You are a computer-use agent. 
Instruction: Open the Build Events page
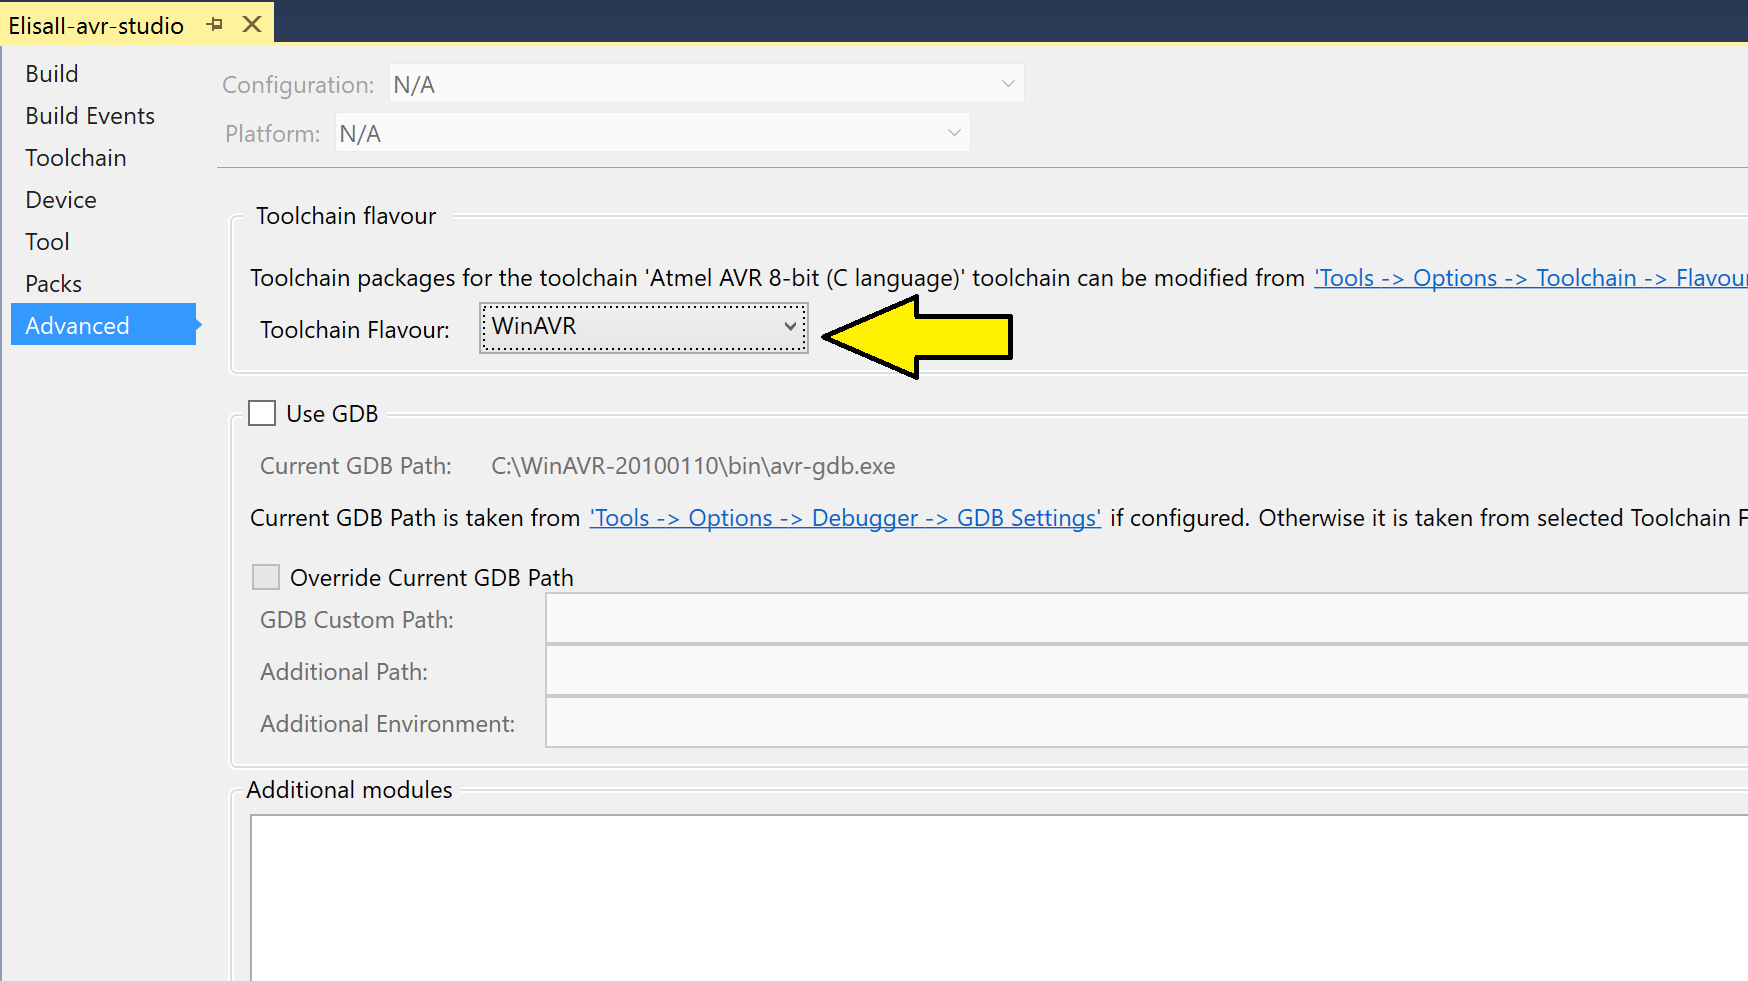[x=90, y=116]
